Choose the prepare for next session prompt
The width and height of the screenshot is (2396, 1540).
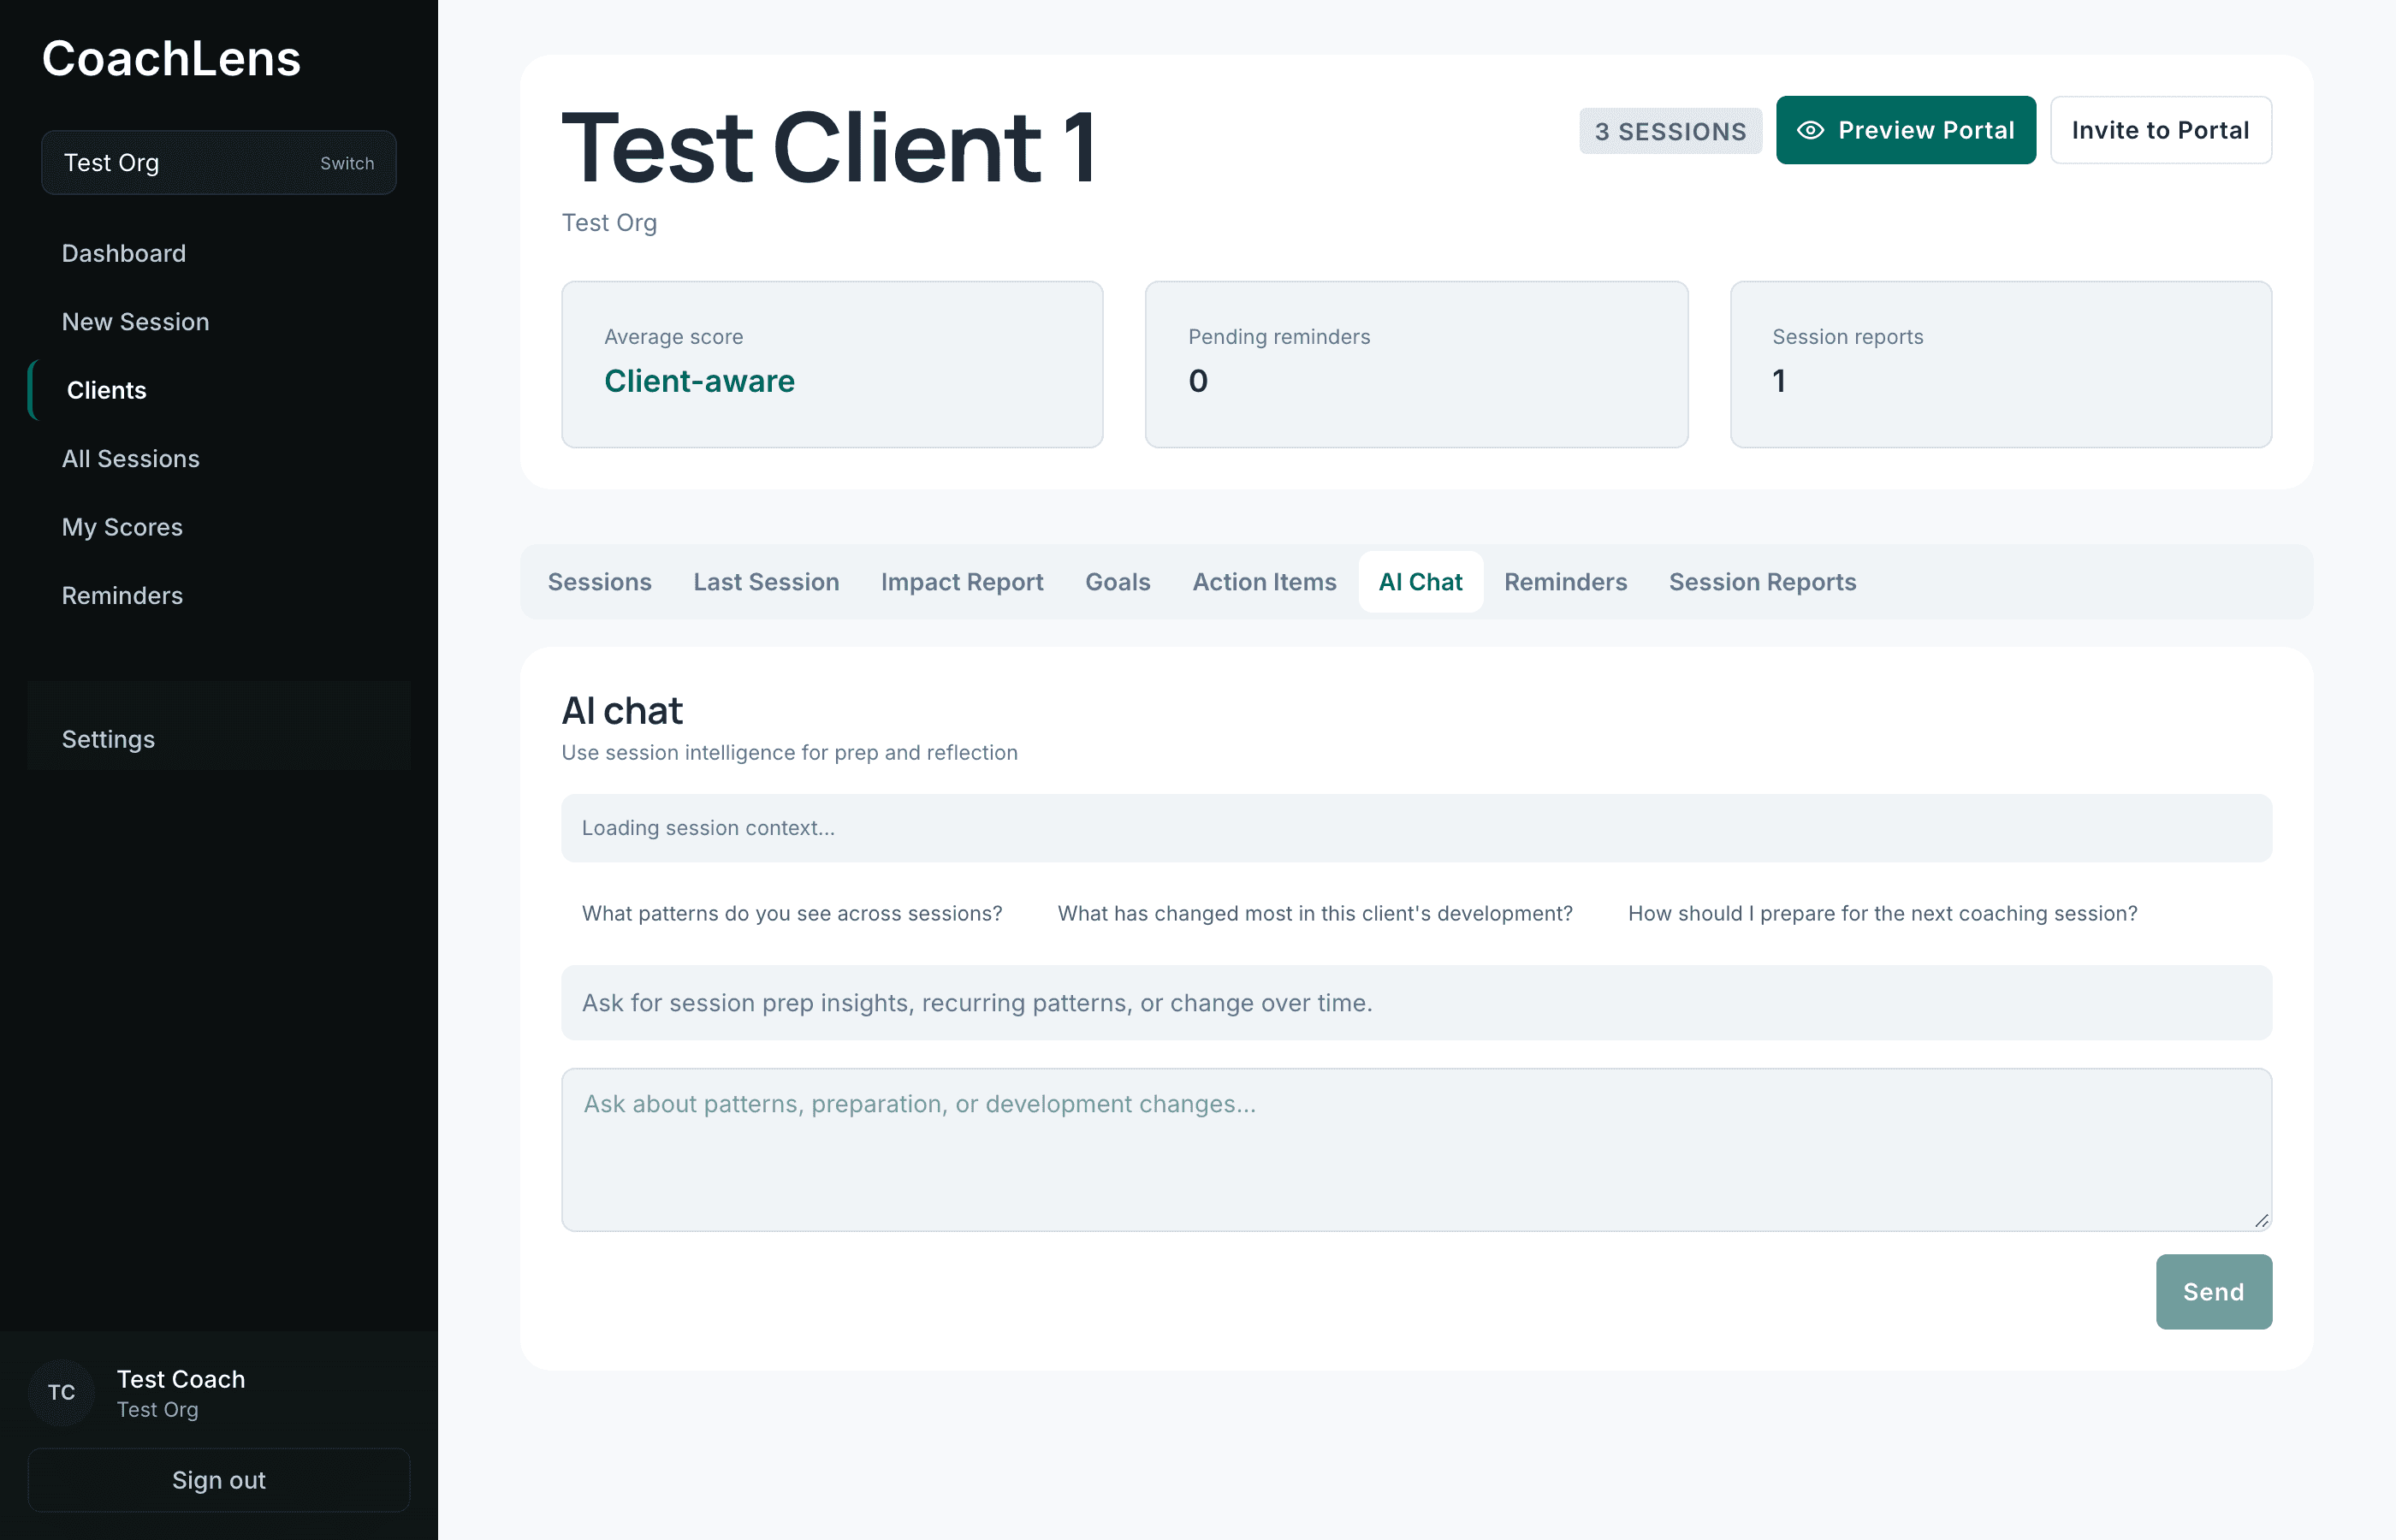(x=1882, y=913)
